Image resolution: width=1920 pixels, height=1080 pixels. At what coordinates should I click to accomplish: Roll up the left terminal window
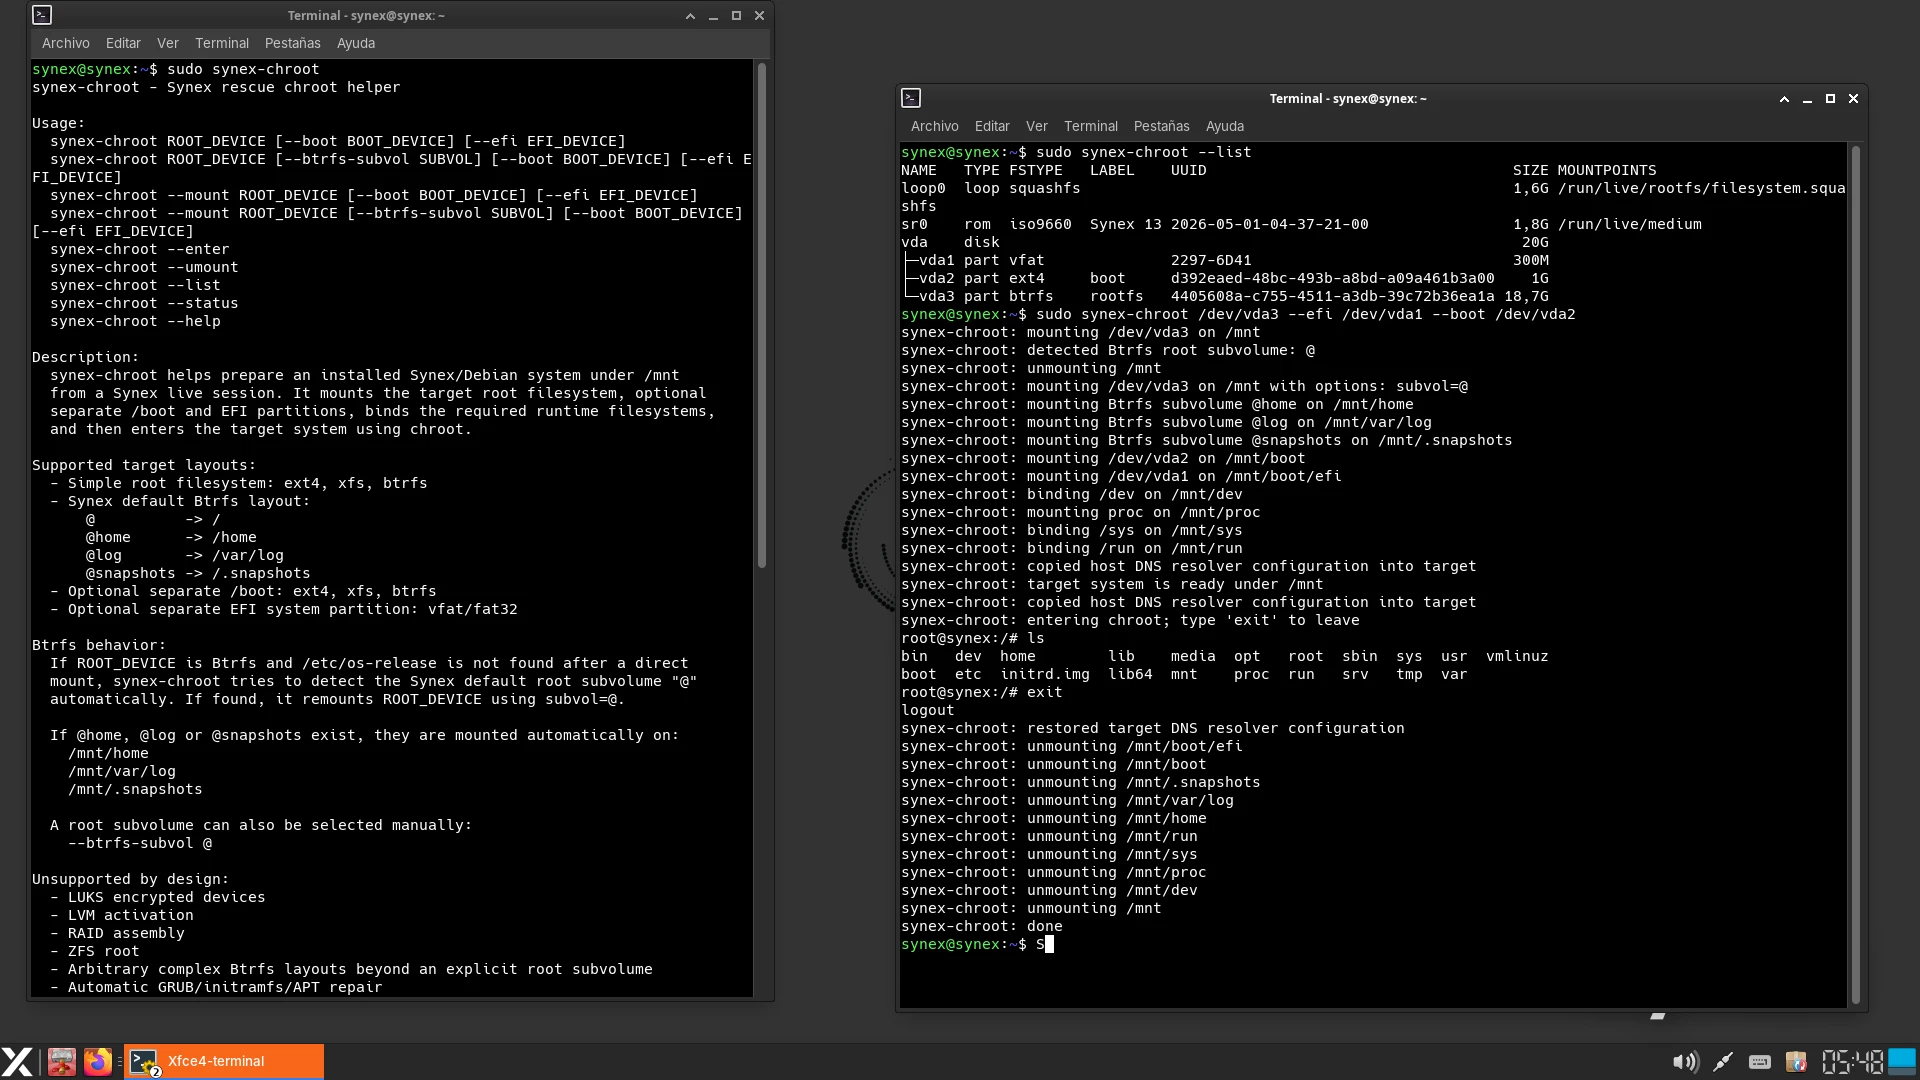[690, 16]
